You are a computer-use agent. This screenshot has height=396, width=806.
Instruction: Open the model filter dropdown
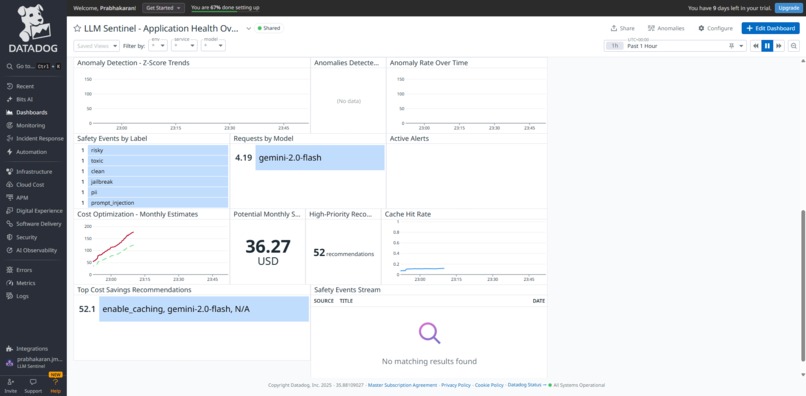213,46
